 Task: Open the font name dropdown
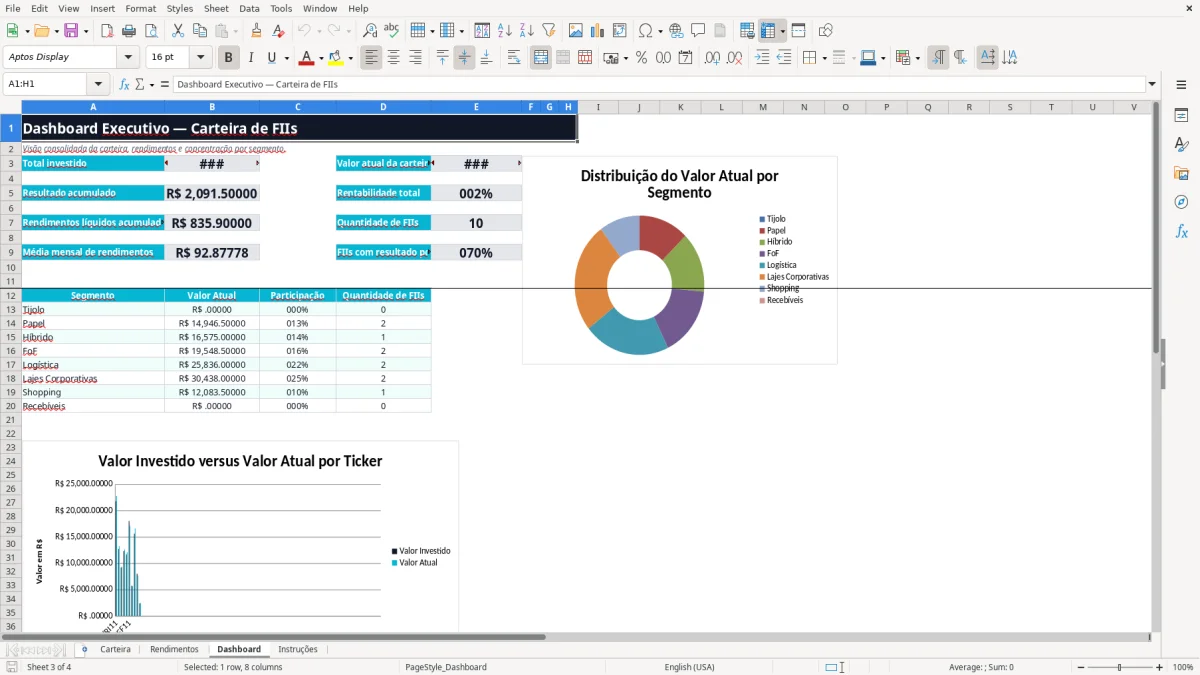[x=127, y=57]
